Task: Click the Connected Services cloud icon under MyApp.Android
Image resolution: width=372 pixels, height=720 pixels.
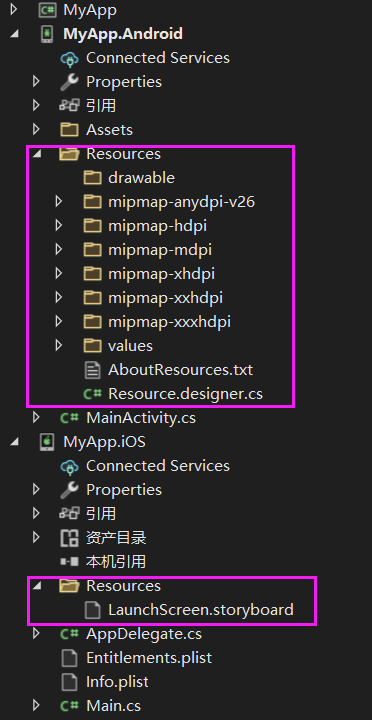Action: (70, 58)
